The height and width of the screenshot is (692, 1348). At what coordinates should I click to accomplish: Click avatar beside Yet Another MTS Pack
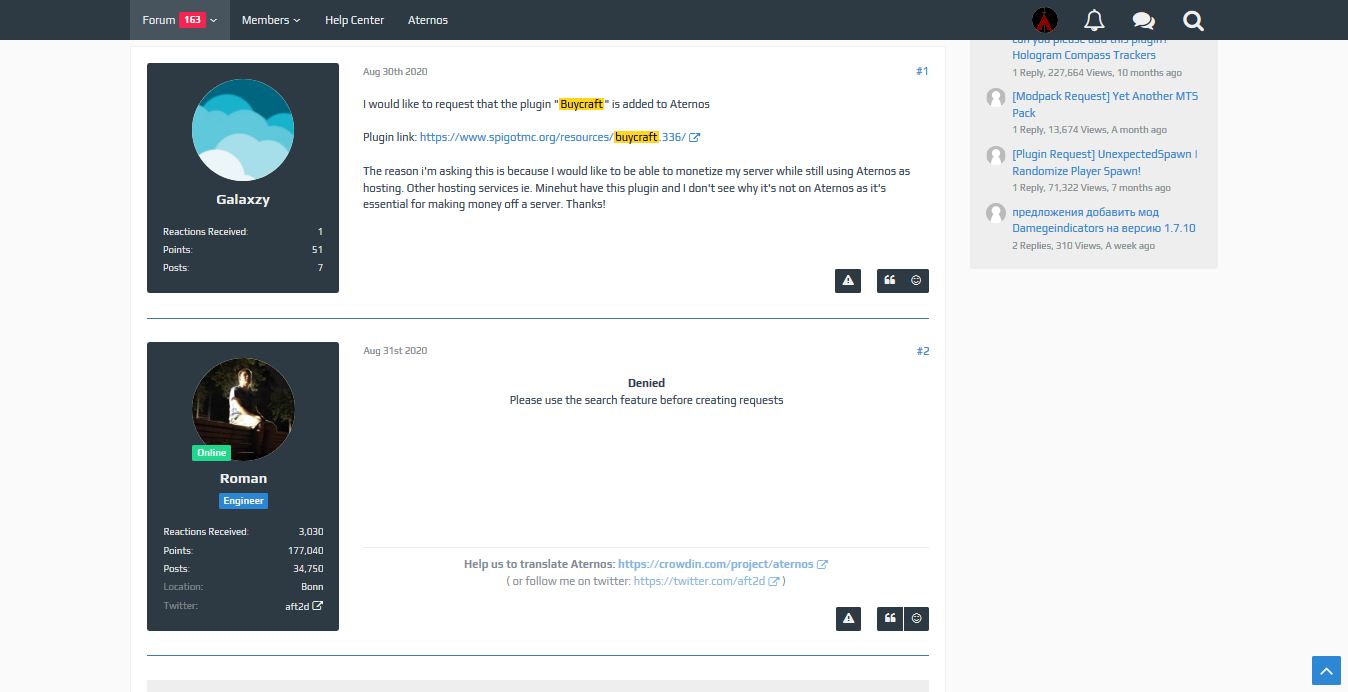(x=996, y=97)
